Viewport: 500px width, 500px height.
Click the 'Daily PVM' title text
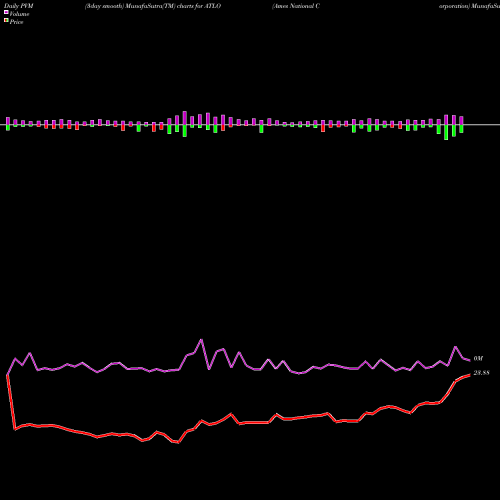(19, 6)
